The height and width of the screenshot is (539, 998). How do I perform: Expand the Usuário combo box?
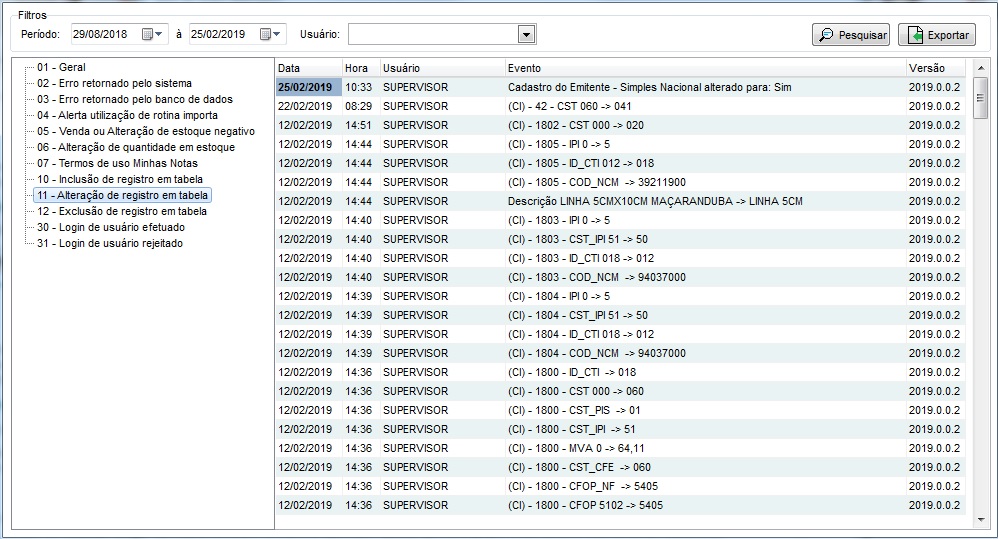point(526,35)
